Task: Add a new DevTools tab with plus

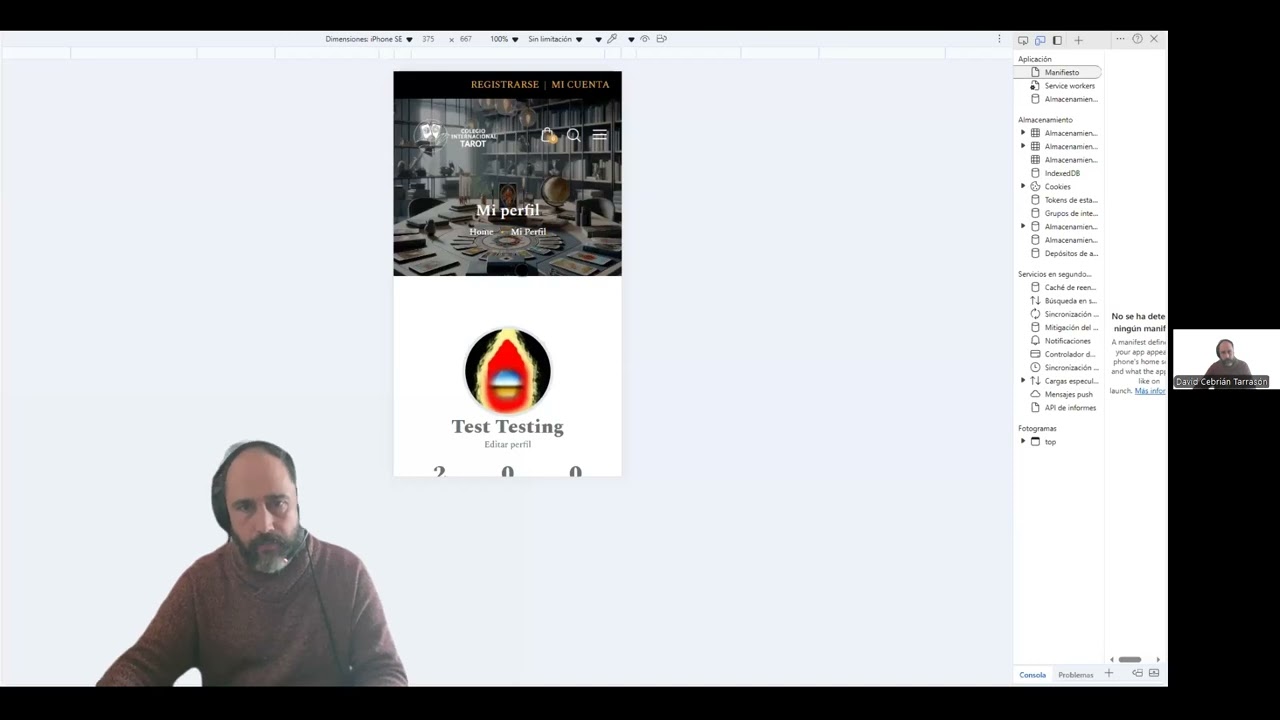Action: (1078, 40)
